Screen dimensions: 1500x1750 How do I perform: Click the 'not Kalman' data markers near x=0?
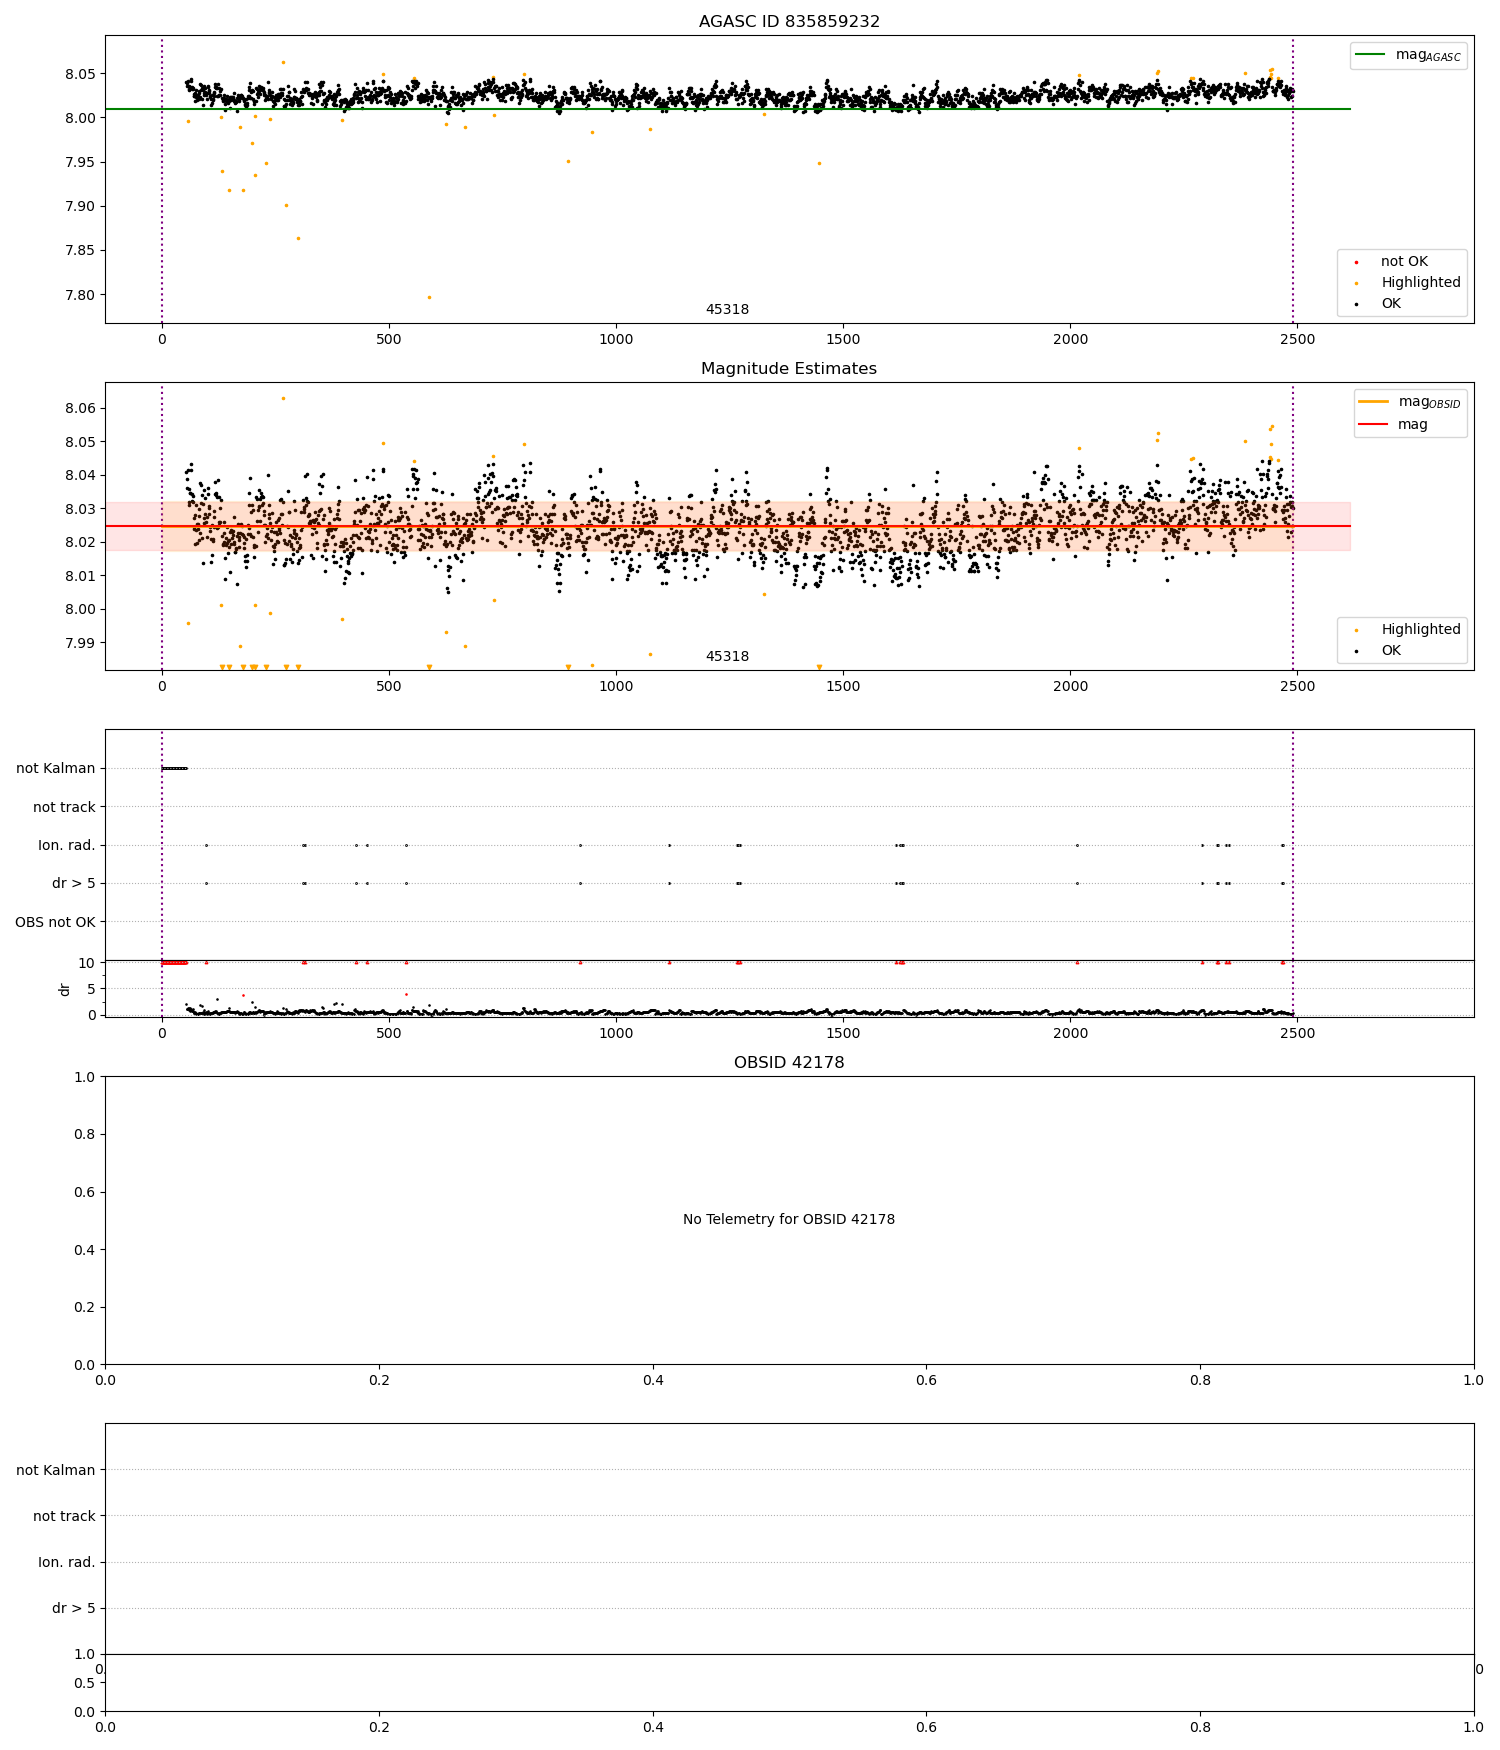[174, 768]
